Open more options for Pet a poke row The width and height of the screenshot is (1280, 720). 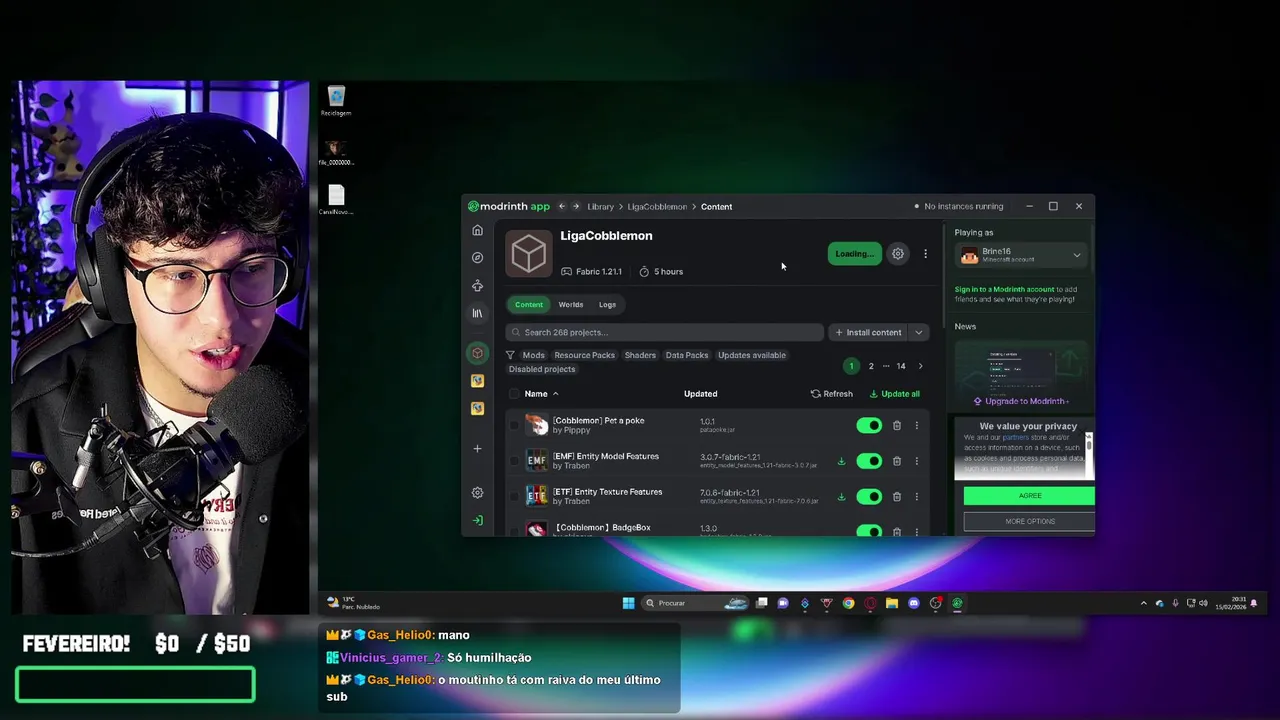tap(916, 426)
